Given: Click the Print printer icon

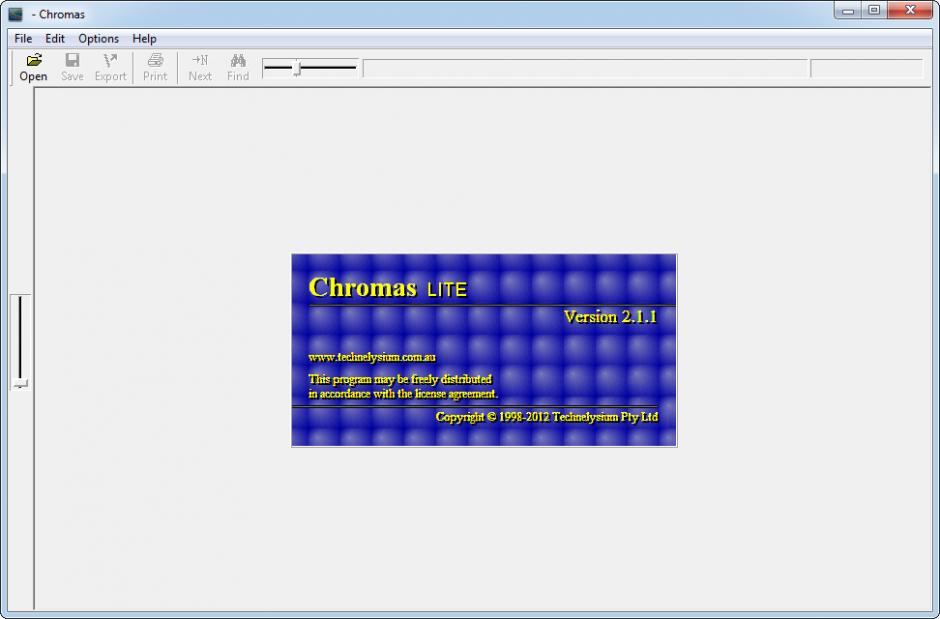Looking at the screenshot, I should 155,61.
